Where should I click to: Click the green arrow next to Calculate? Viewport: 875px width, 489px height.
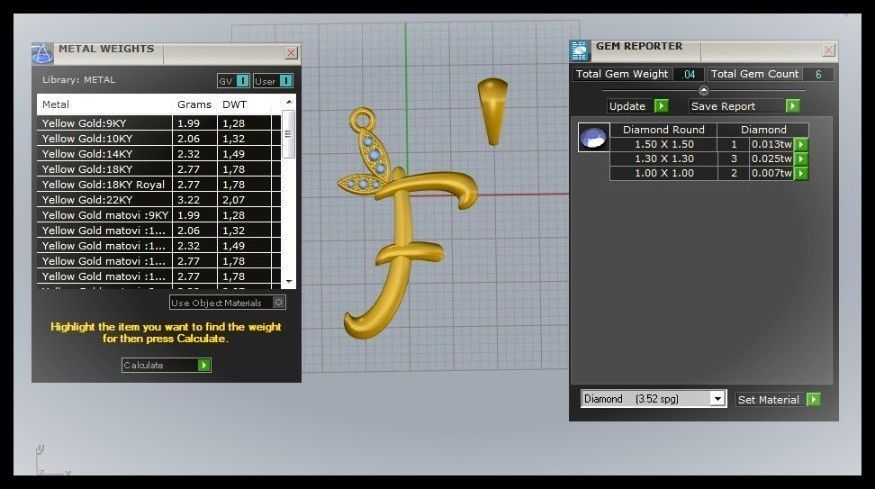point(204,365)
